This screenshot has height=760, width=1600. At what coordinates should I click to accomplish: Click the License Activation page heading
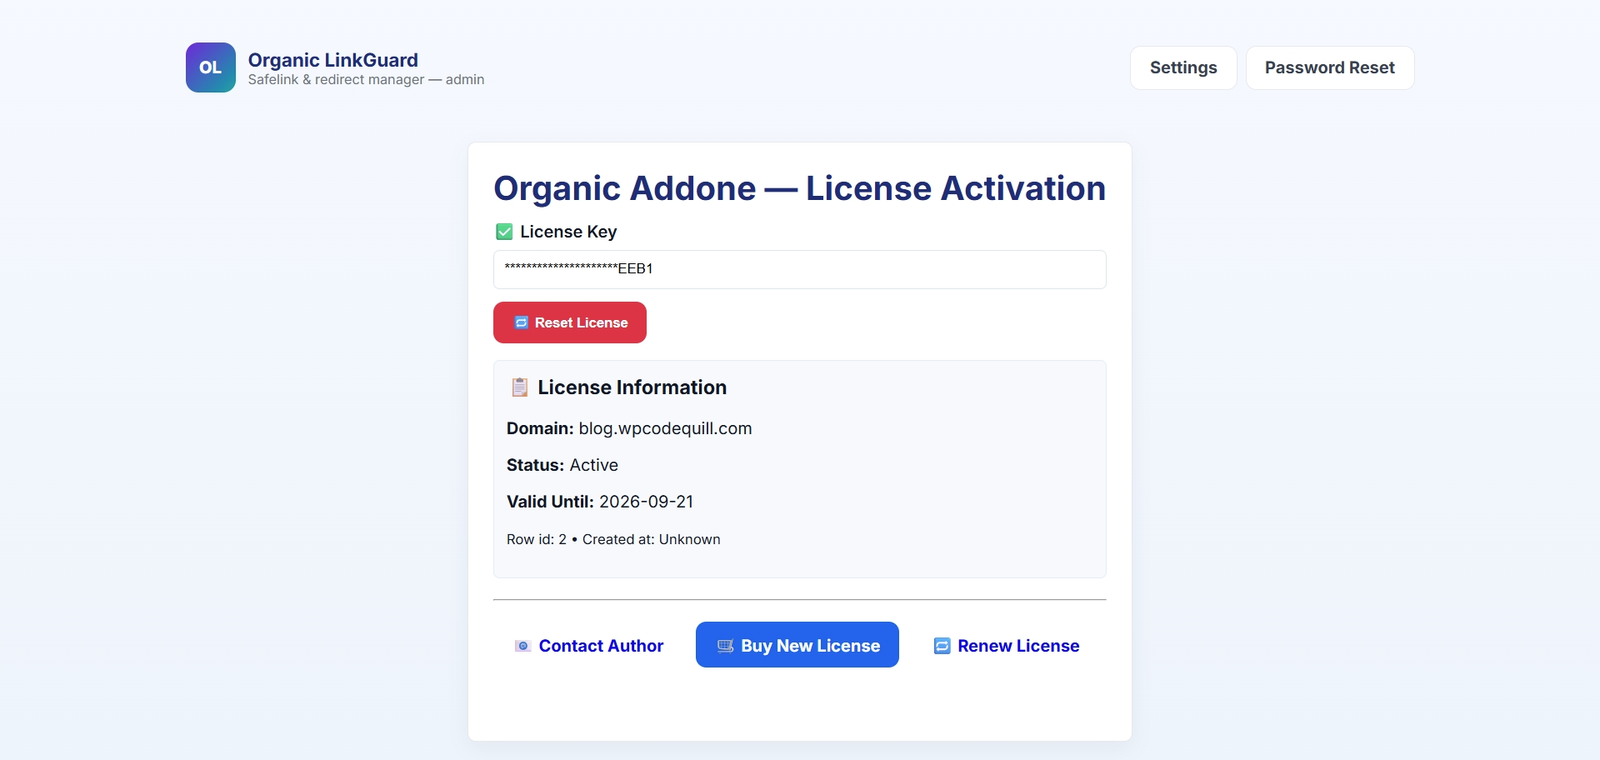(x=799, y=188)
